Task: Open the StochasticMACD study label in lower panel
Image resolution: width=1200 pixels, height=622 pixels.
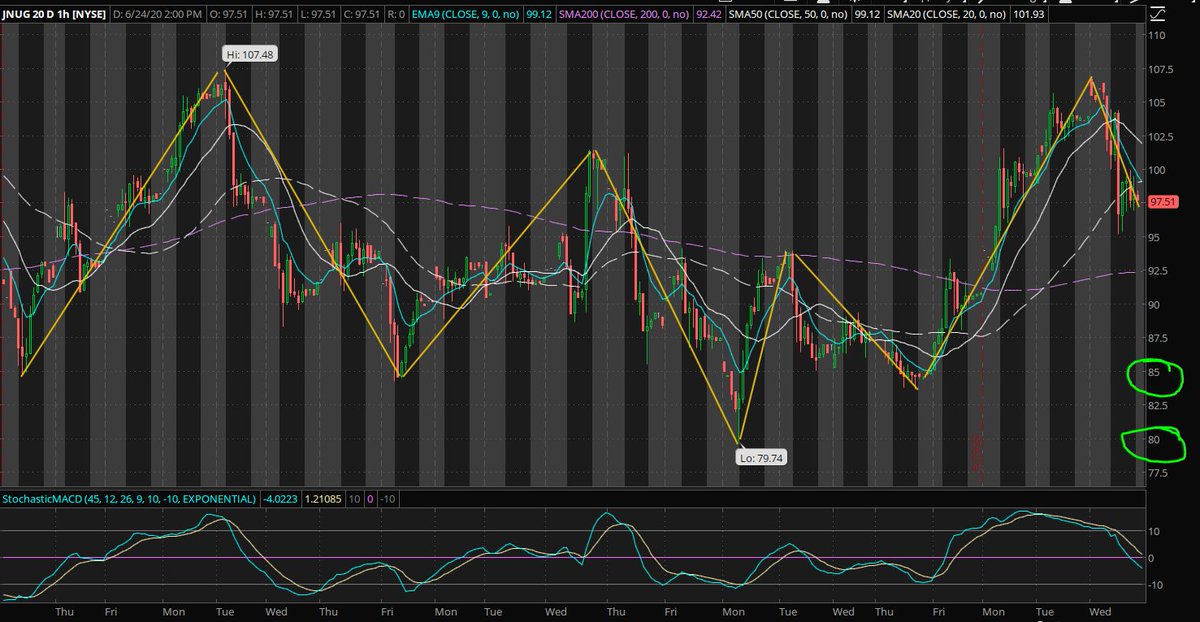Action: (x=128, y=497)
